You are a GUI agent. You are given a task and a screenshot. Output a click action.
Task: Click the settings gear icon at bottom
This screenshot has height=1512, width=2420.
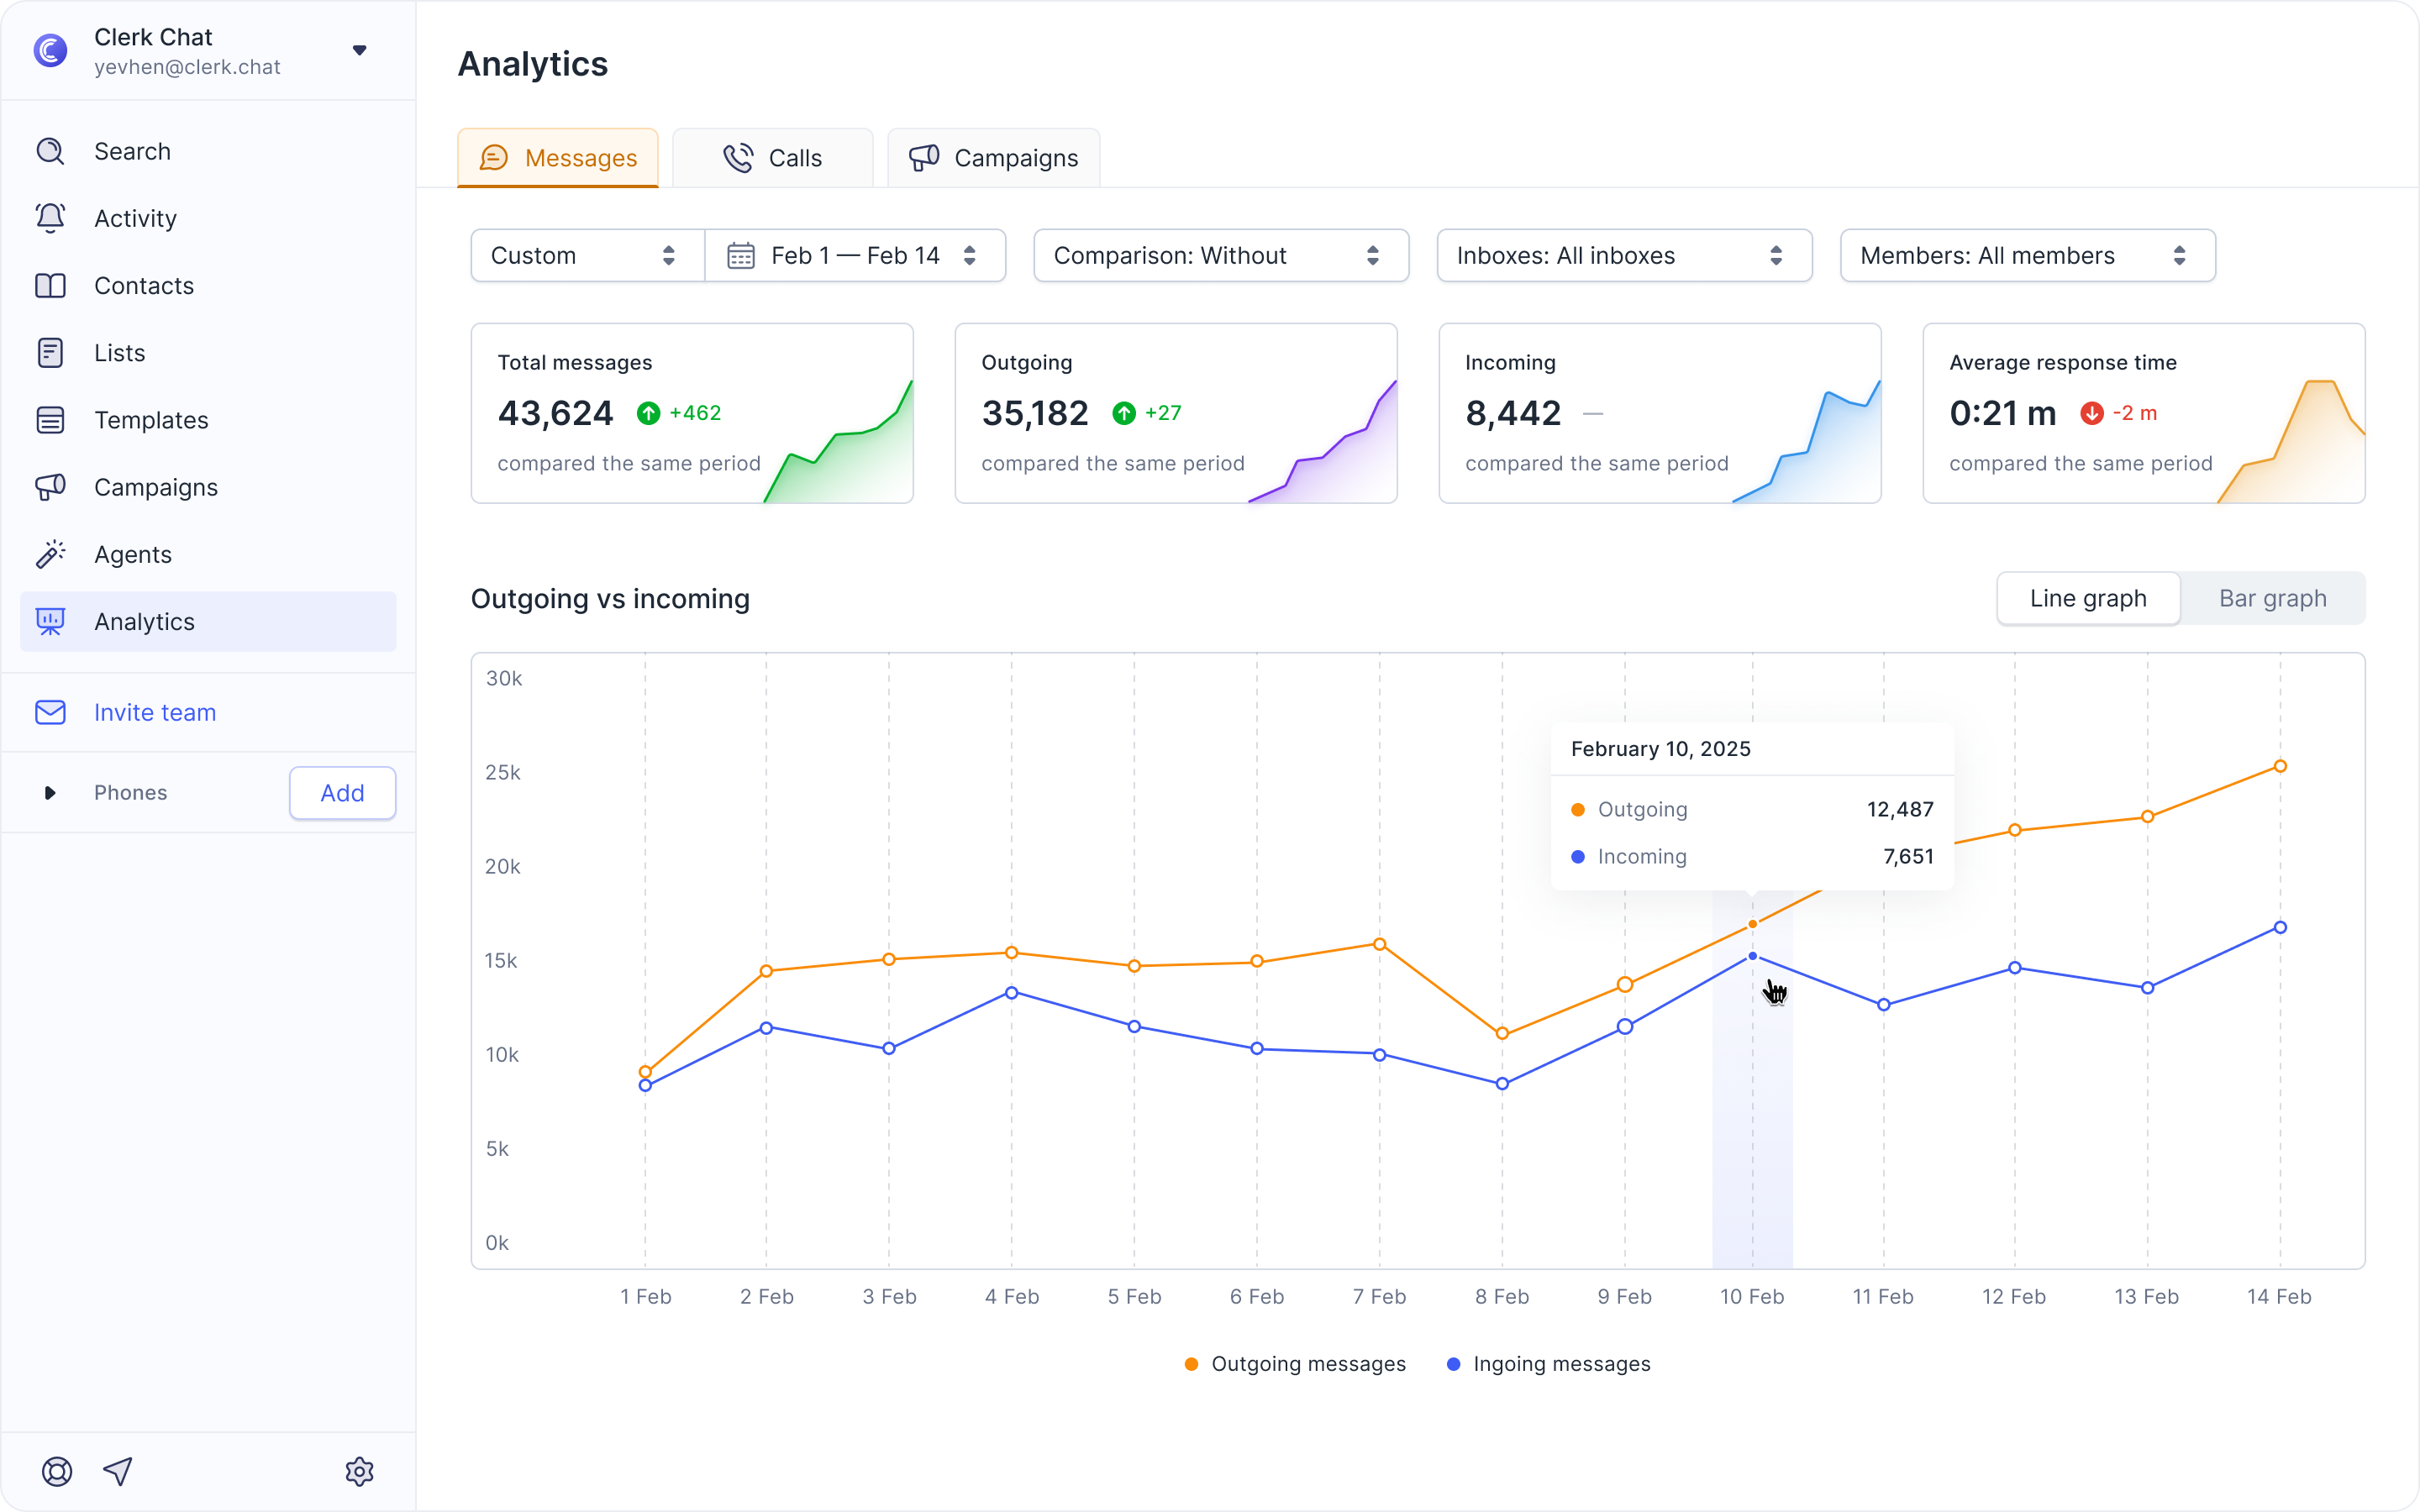pyautogui.click(x=359, y=1471)
